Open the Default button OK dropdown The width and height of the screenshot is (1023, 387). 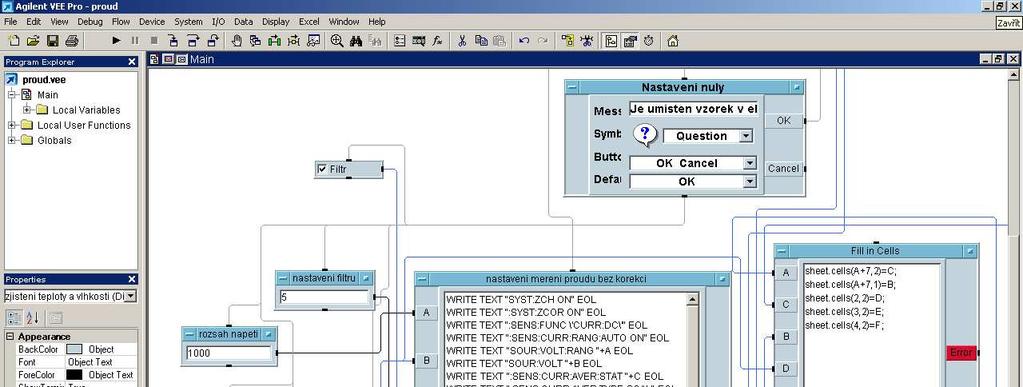[750, 181]
